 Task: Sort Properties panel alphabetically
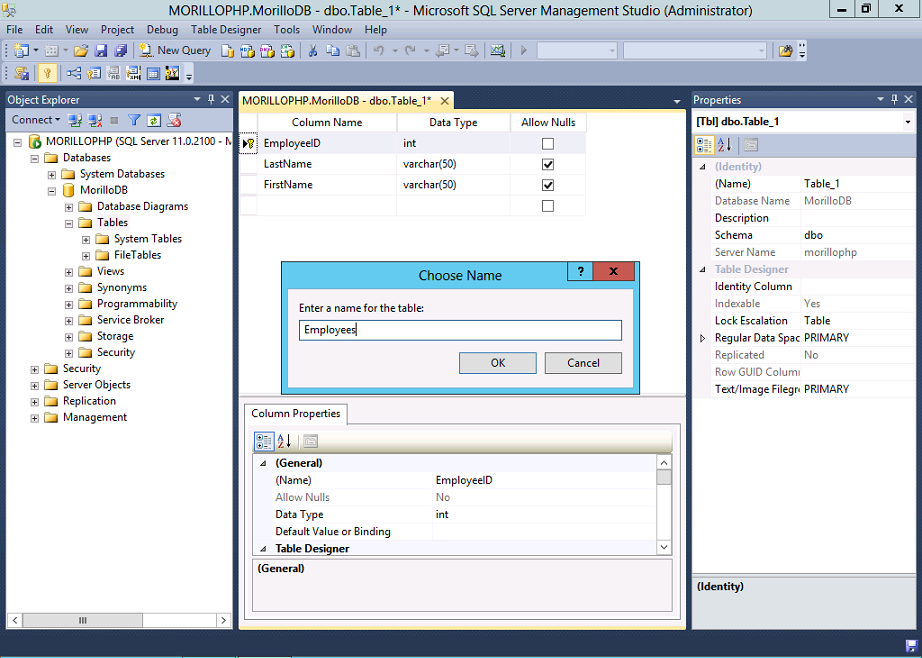[724, 145]
